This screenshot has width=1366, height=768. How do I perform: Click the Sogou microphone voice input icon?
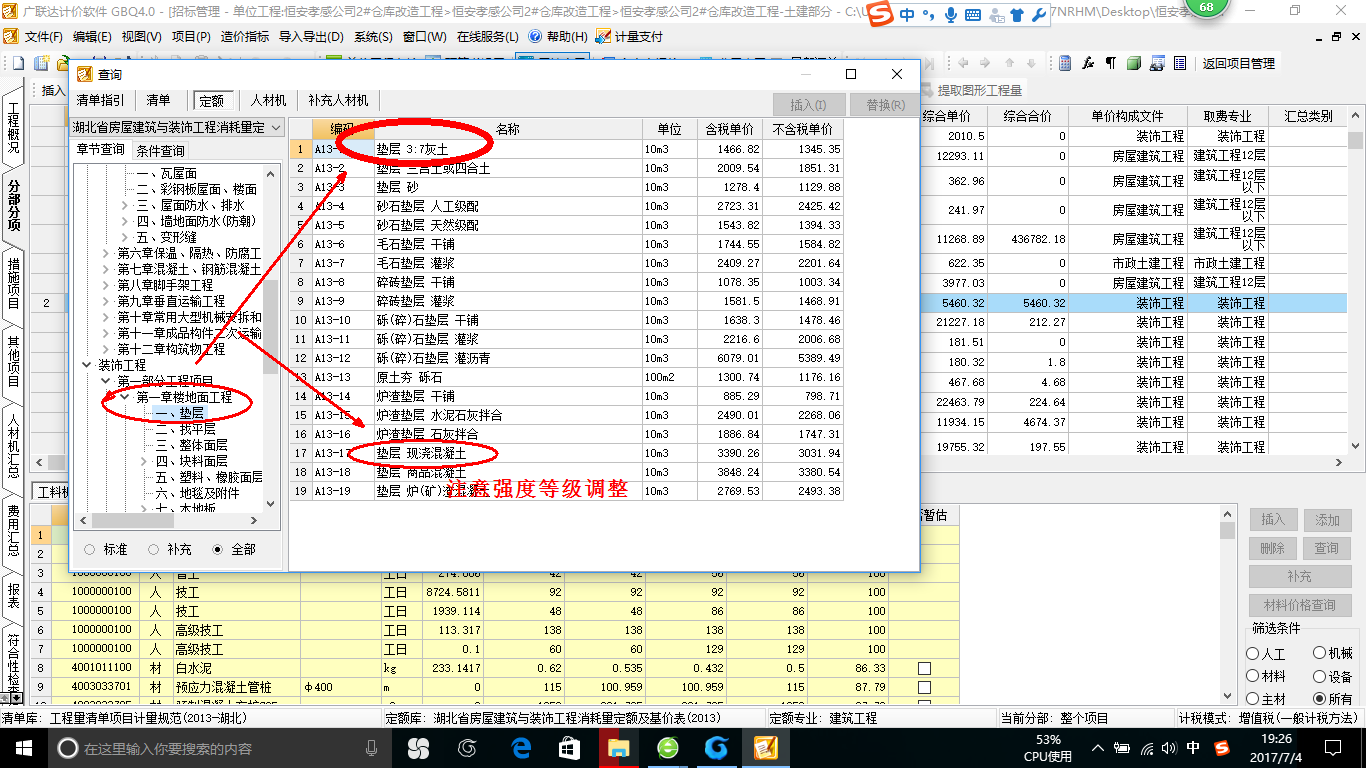tap(949, 15)
